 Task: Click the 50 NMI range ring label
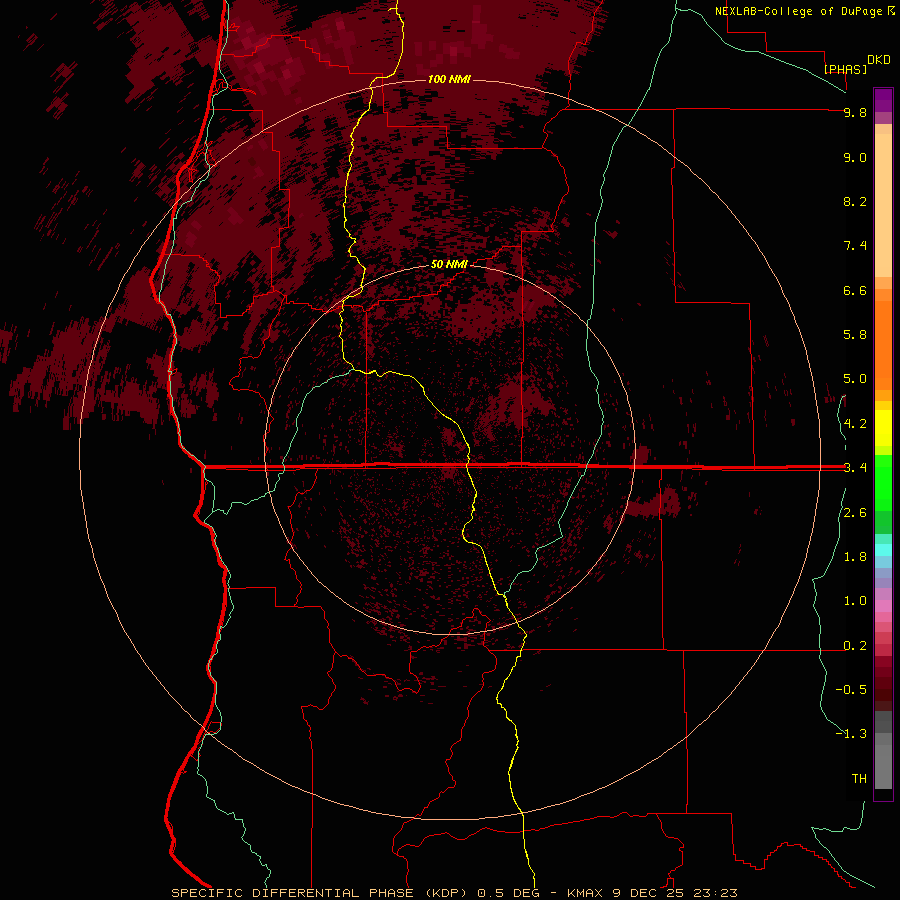(x=449, y=265)
